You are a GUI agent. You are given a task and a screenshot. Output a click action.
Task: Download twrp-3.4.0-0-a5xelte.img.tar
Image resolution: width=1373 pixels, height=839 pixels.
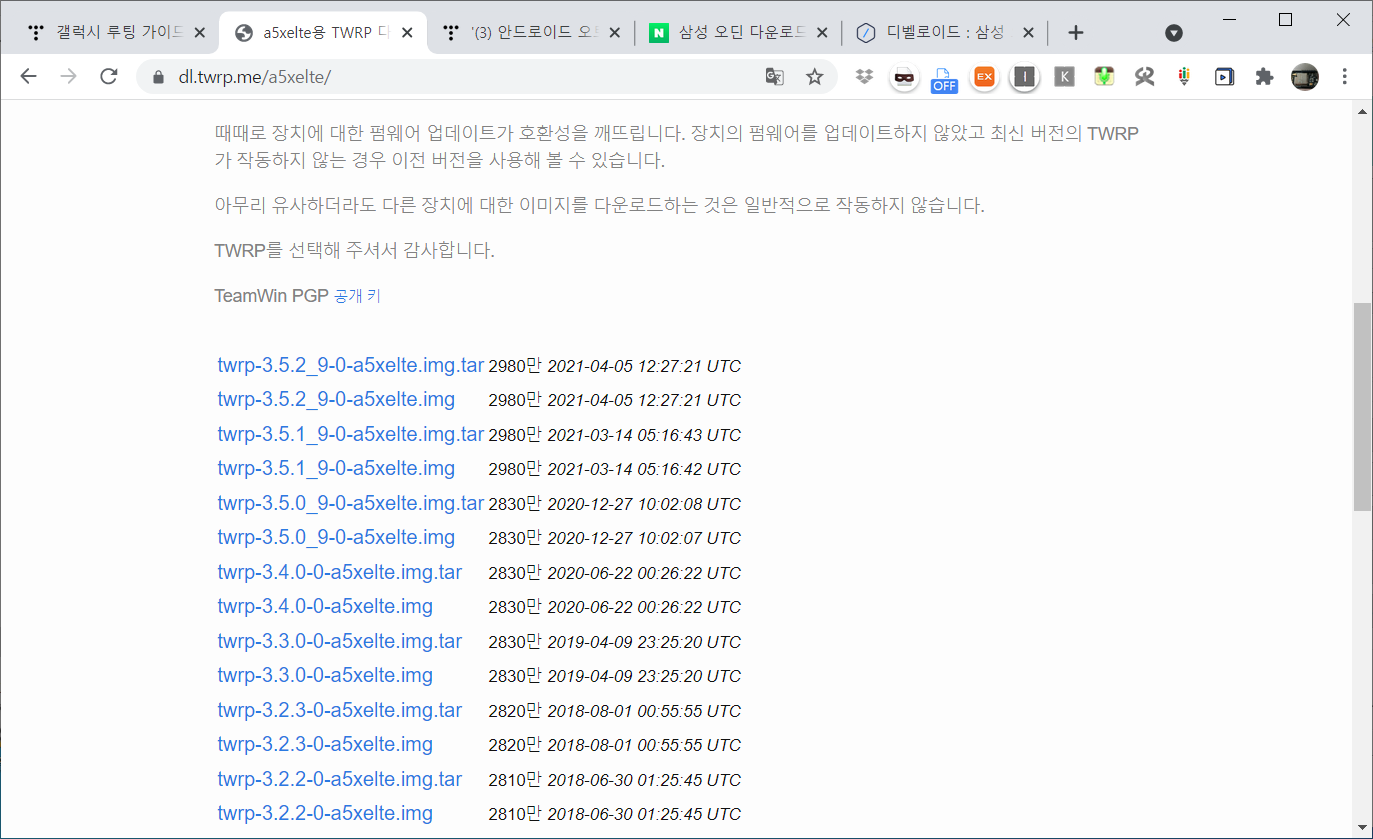point(340,573)
